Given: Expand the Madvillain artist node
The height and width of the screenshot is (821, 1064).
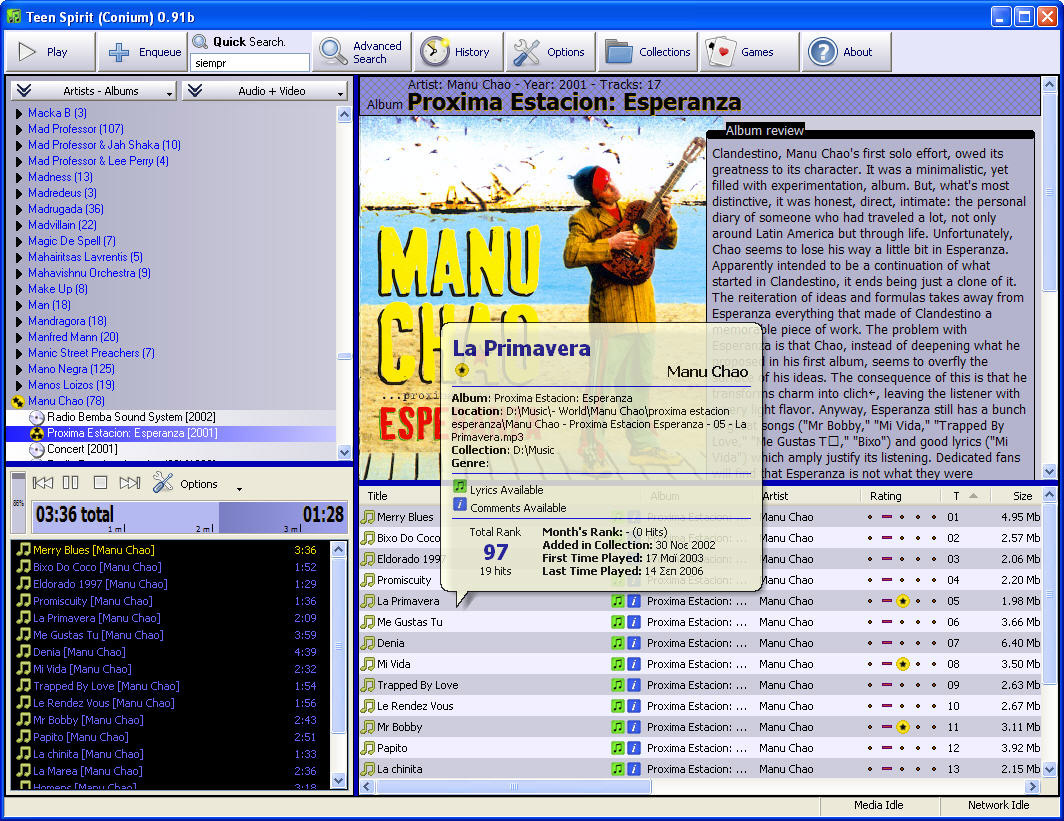Looking at the screenshot, I should click(x=19, y=225).
